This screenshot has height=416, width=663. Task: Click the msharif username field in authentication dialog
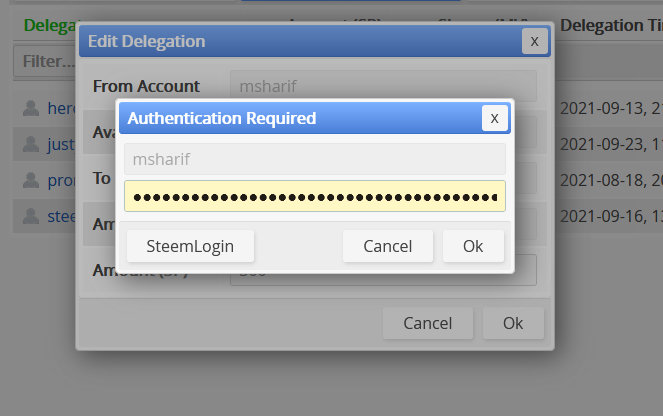(x=315, y=159)
